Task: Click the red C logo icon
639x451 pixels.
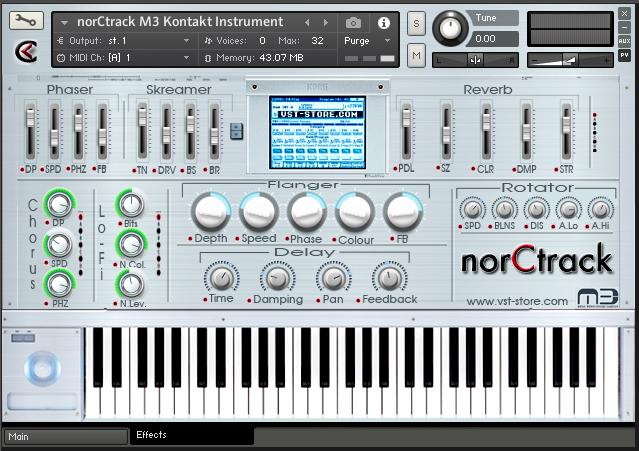Action: tap(27, 51)
